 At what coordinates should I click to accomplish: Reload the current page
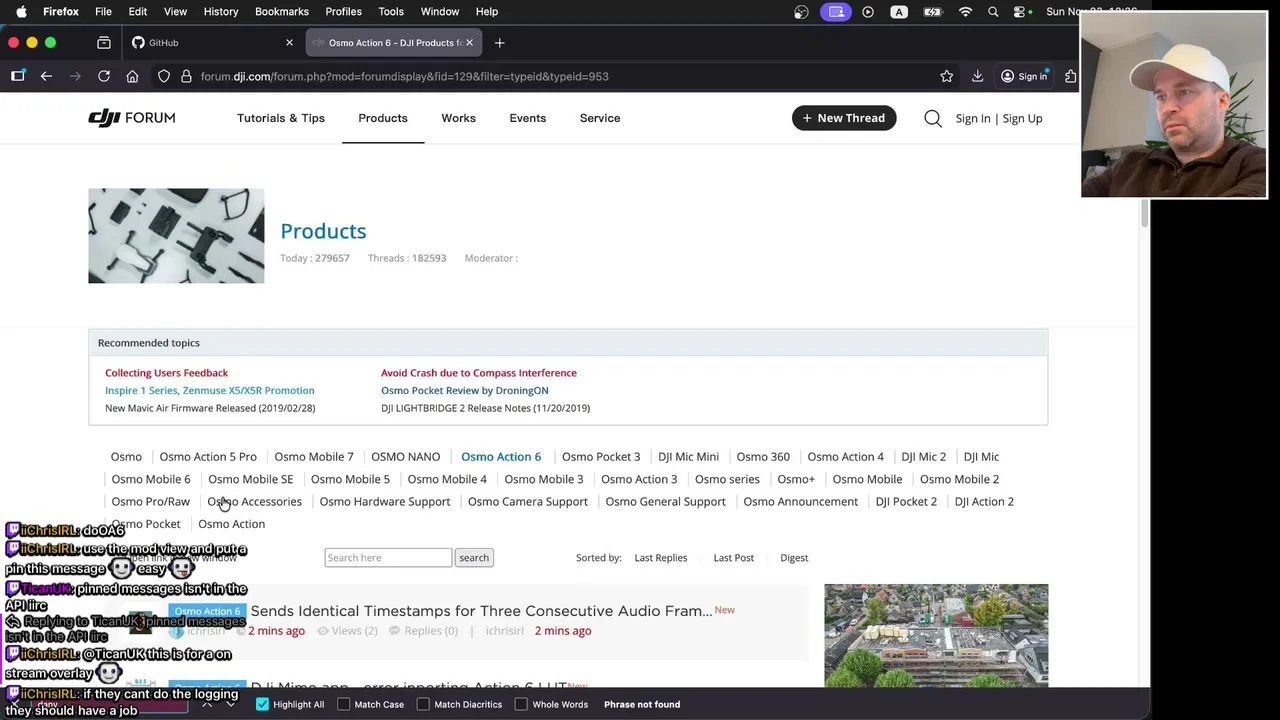click(104, 76)
